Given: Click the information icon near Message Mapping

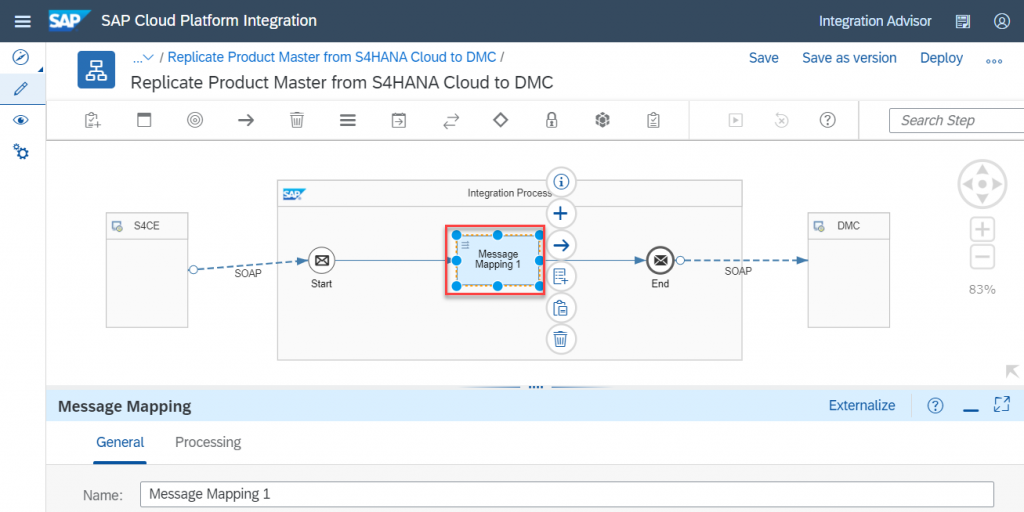Looking at the screenshot, I should 561,182.
